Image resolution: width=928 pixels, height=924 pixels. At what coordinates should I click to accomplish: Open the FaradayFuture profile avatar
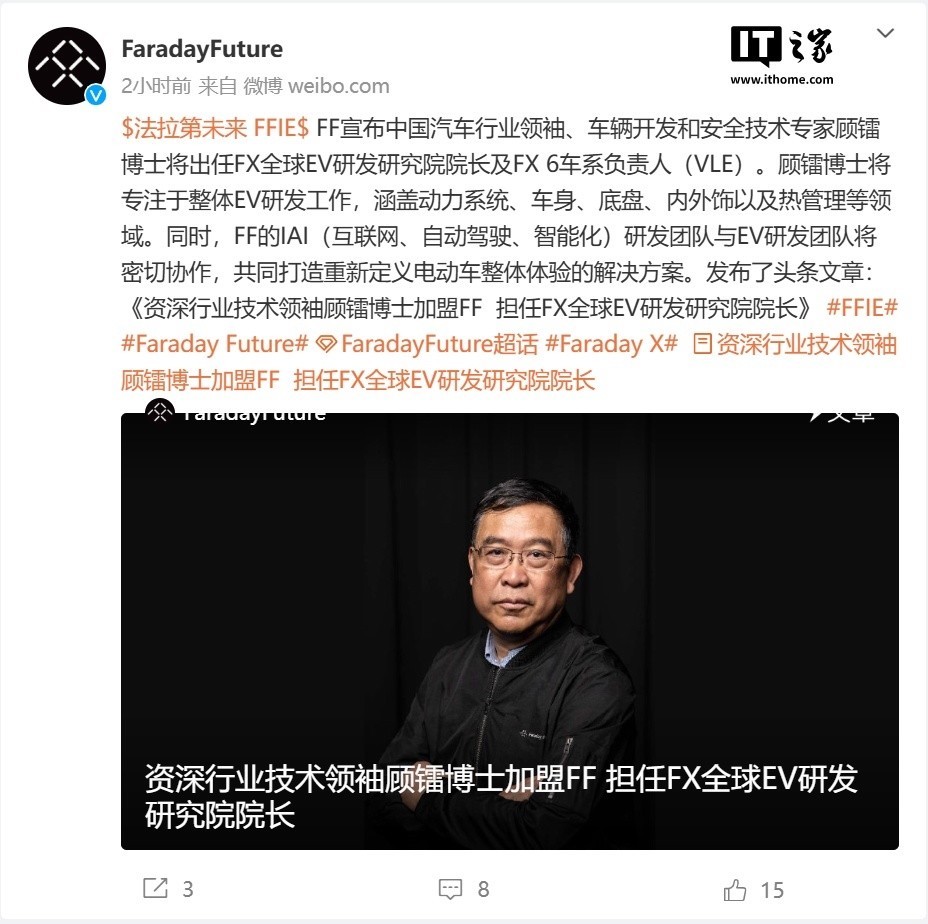(x=67, y=66)
